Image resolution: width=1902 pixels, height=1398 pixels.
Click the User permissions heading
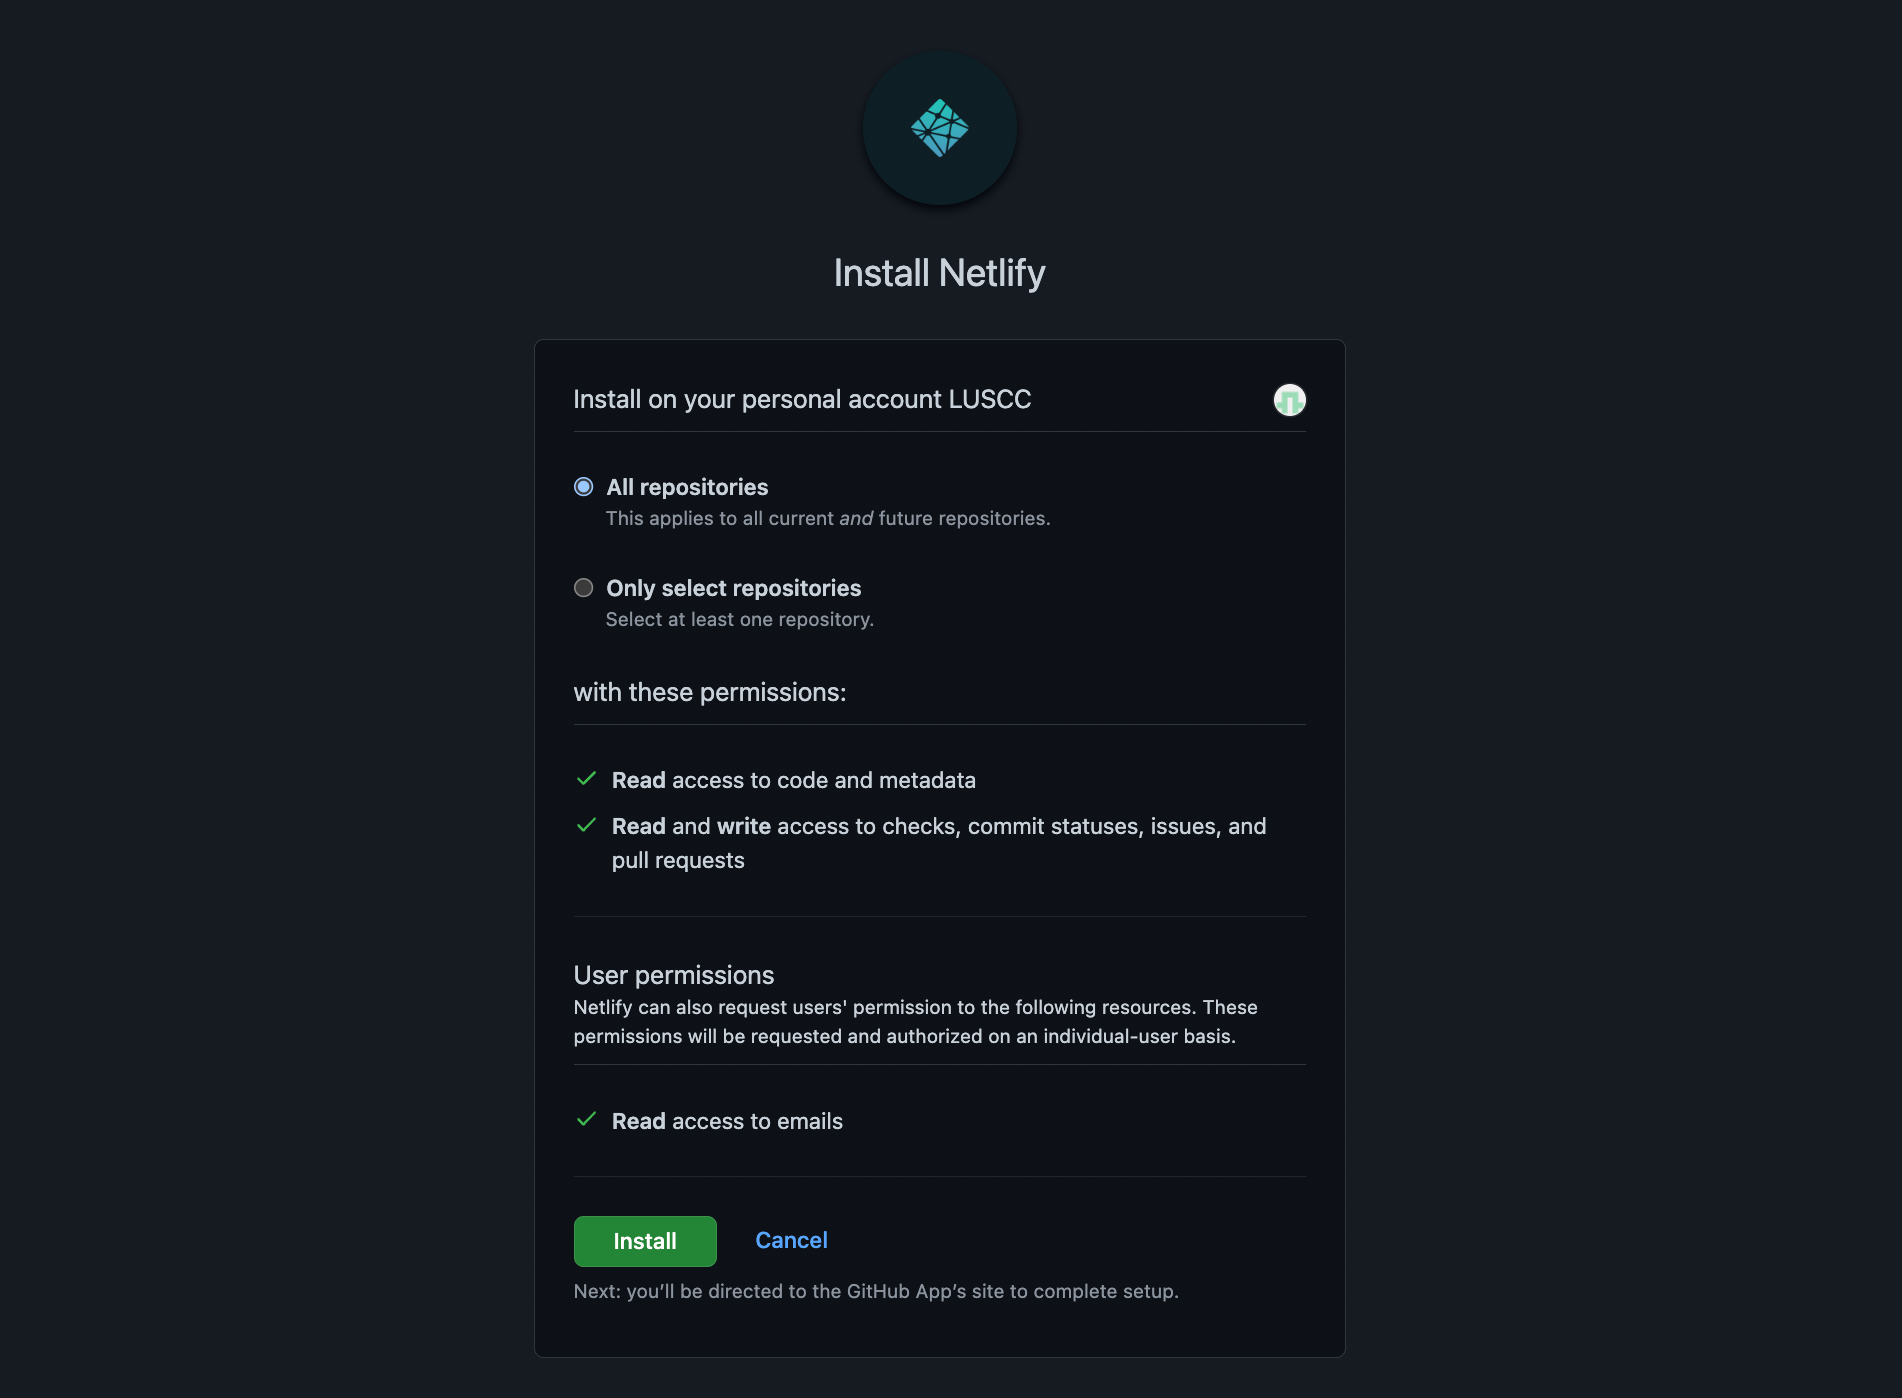coord(674,975)
